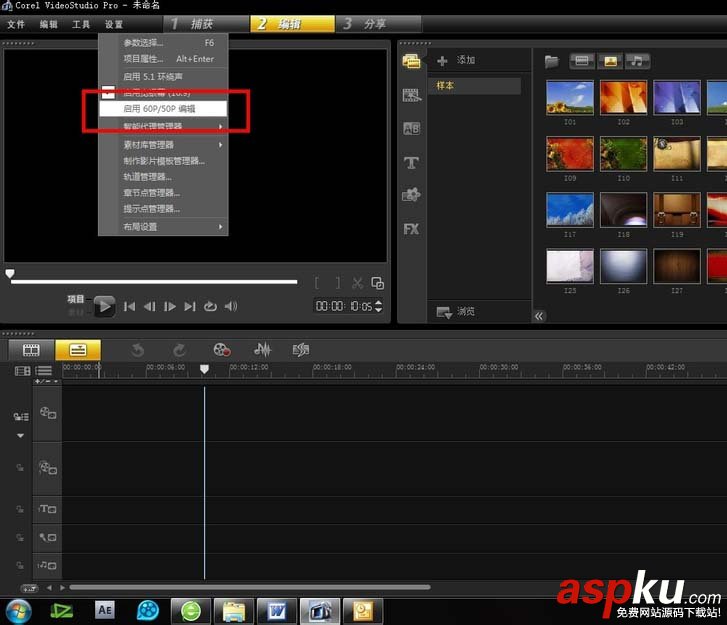Jump to the end of project
The width and height of the screenshot is (727, 625).
[x=190, y=306]
